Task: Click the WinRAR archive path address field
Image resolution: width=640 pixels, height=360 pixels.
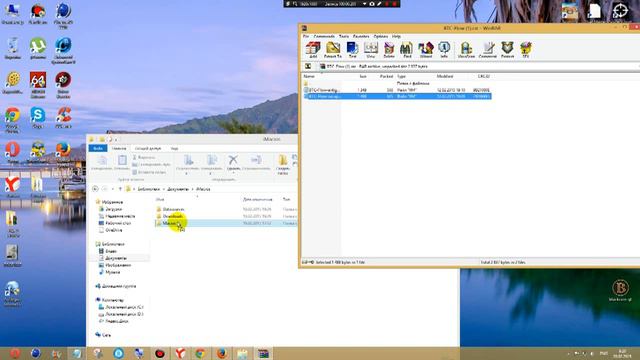Action: click(478, 66)
